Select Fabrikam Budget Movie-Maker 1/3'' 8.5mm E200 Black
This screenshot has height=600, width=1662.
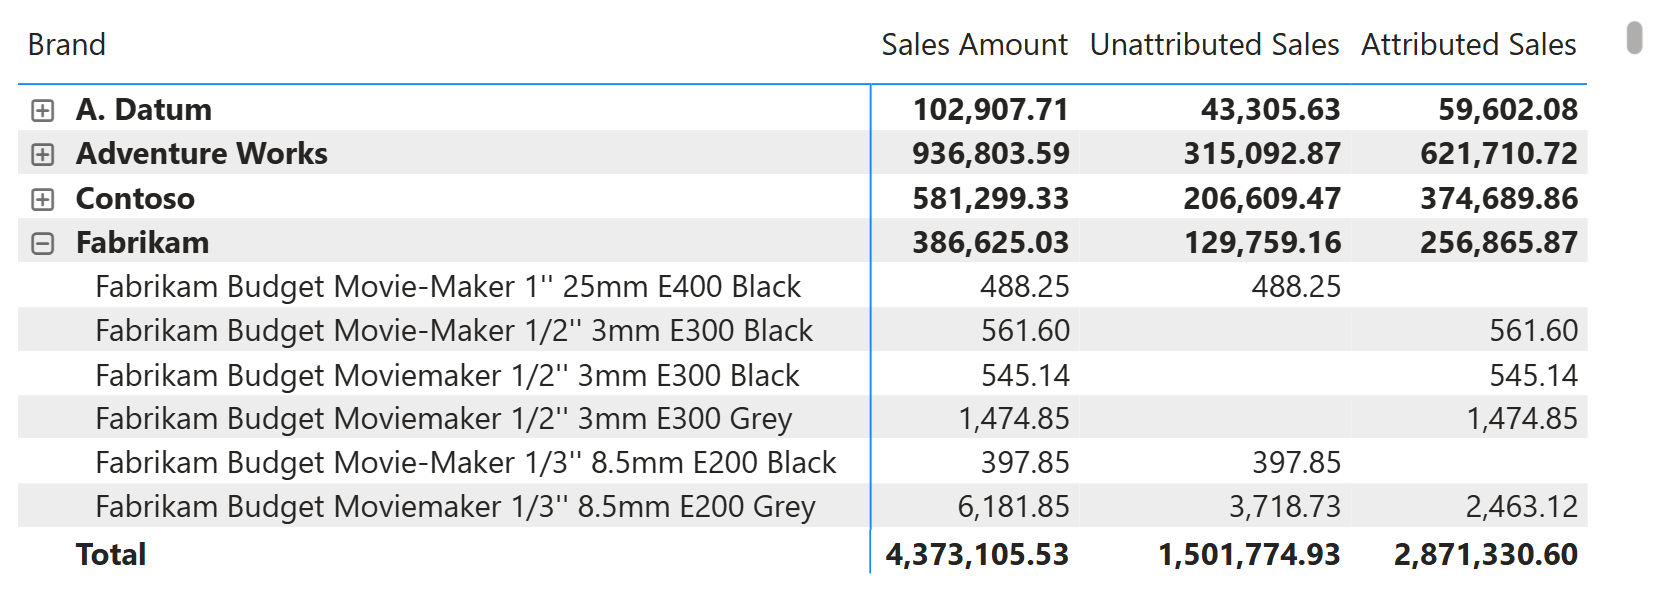[465, 463]
